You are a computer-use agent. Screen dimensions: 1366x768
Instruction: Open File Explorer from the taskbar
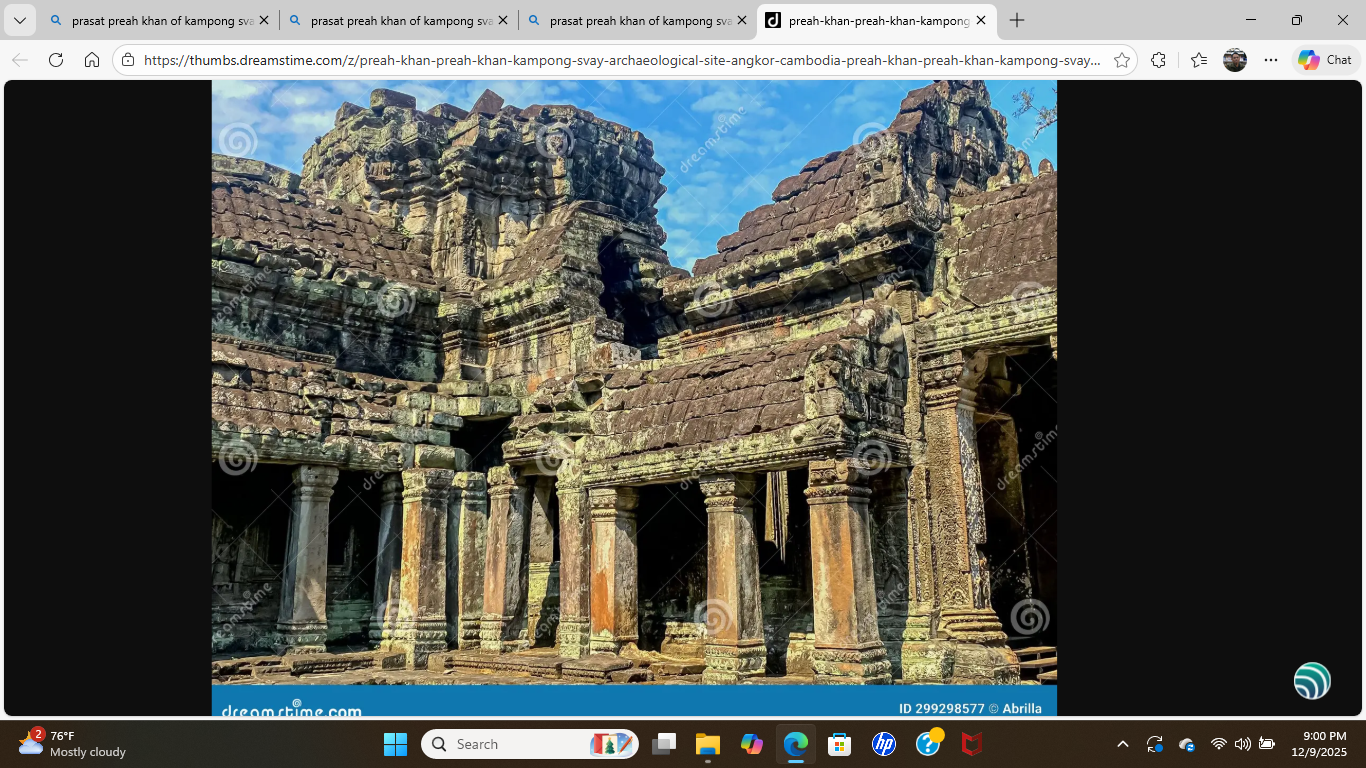point(708,744)
